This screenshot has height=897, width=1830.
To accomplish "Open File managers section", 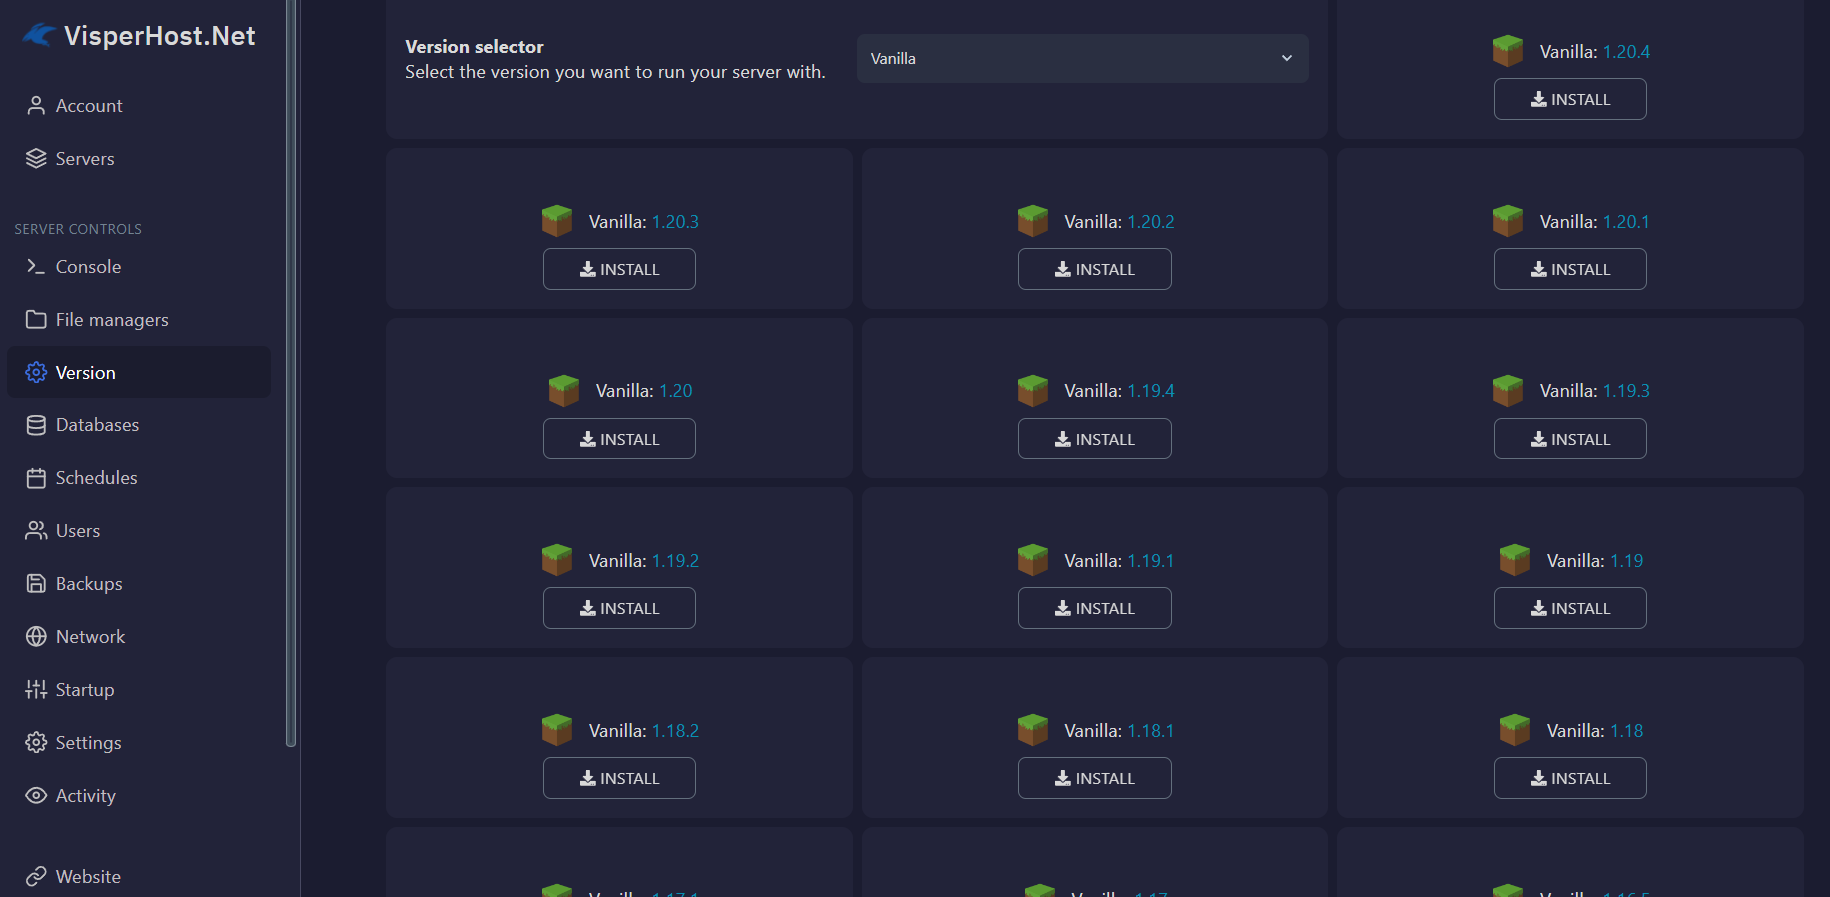I will [x=139, y=320].
